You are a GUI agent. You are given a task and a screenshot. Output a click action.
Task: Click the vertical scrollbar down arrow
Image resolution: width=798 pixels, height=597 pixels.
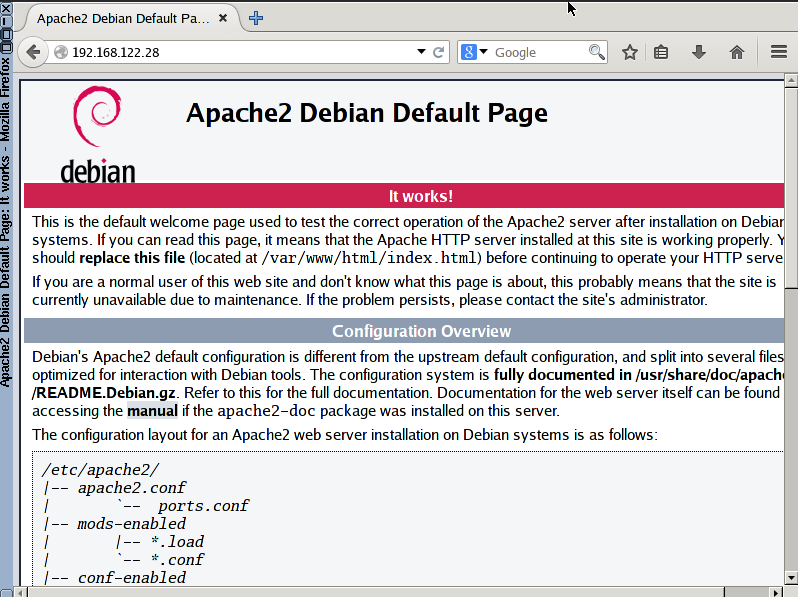[791, 578]
